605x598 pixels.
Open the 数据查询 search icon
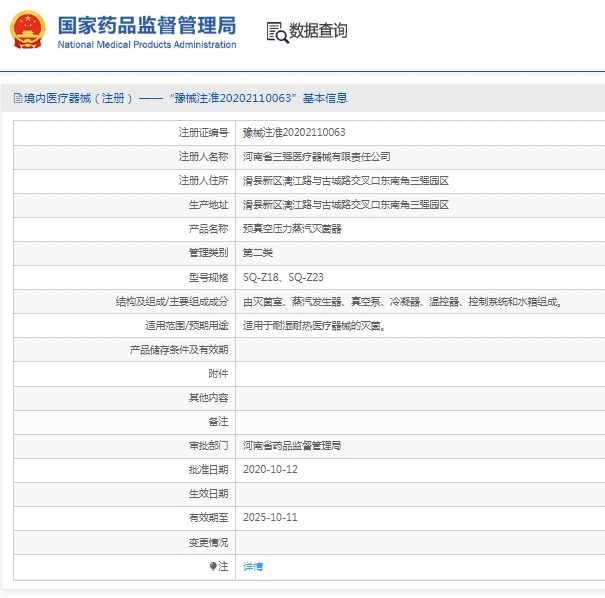click(277, 32)
